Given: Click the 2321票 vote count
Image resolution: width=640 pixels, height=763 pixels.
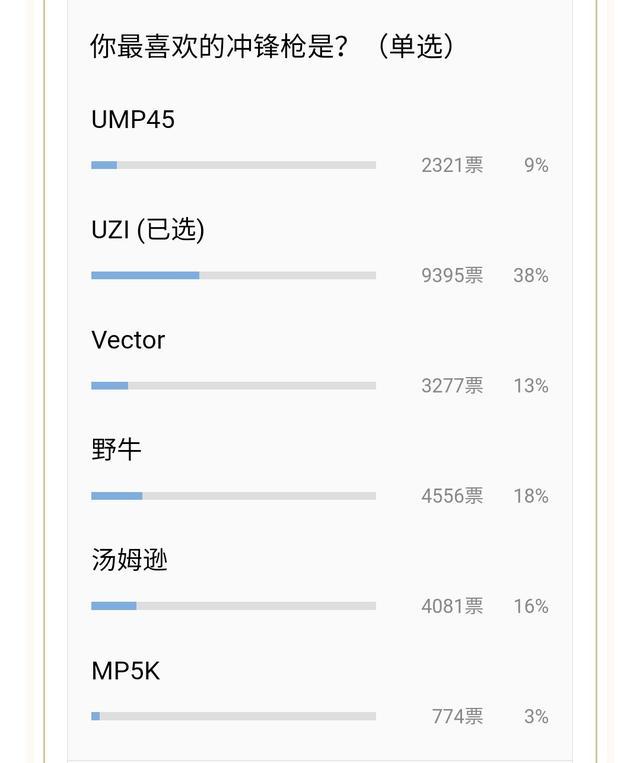Looking at the screenshot, I should [453, 165].
